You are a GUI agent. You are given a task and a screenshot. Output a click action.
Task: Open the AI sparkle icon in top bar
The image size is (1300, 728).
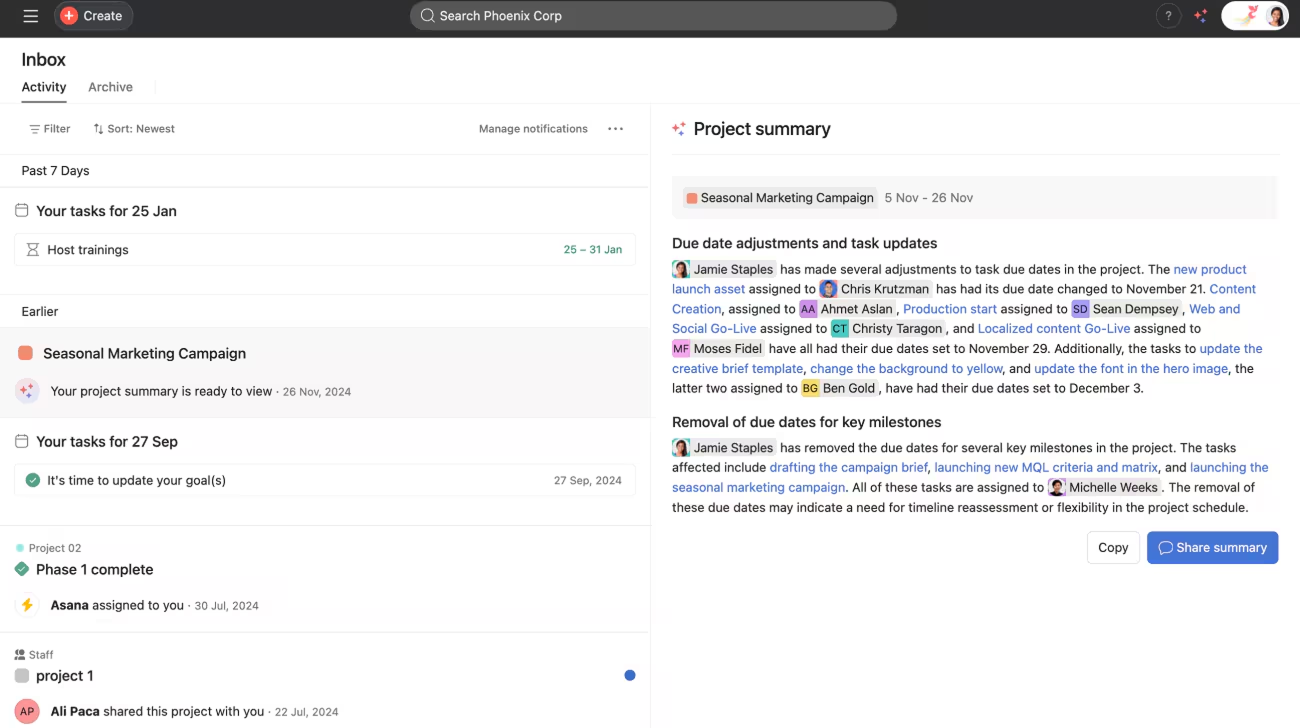[1201, 16]
